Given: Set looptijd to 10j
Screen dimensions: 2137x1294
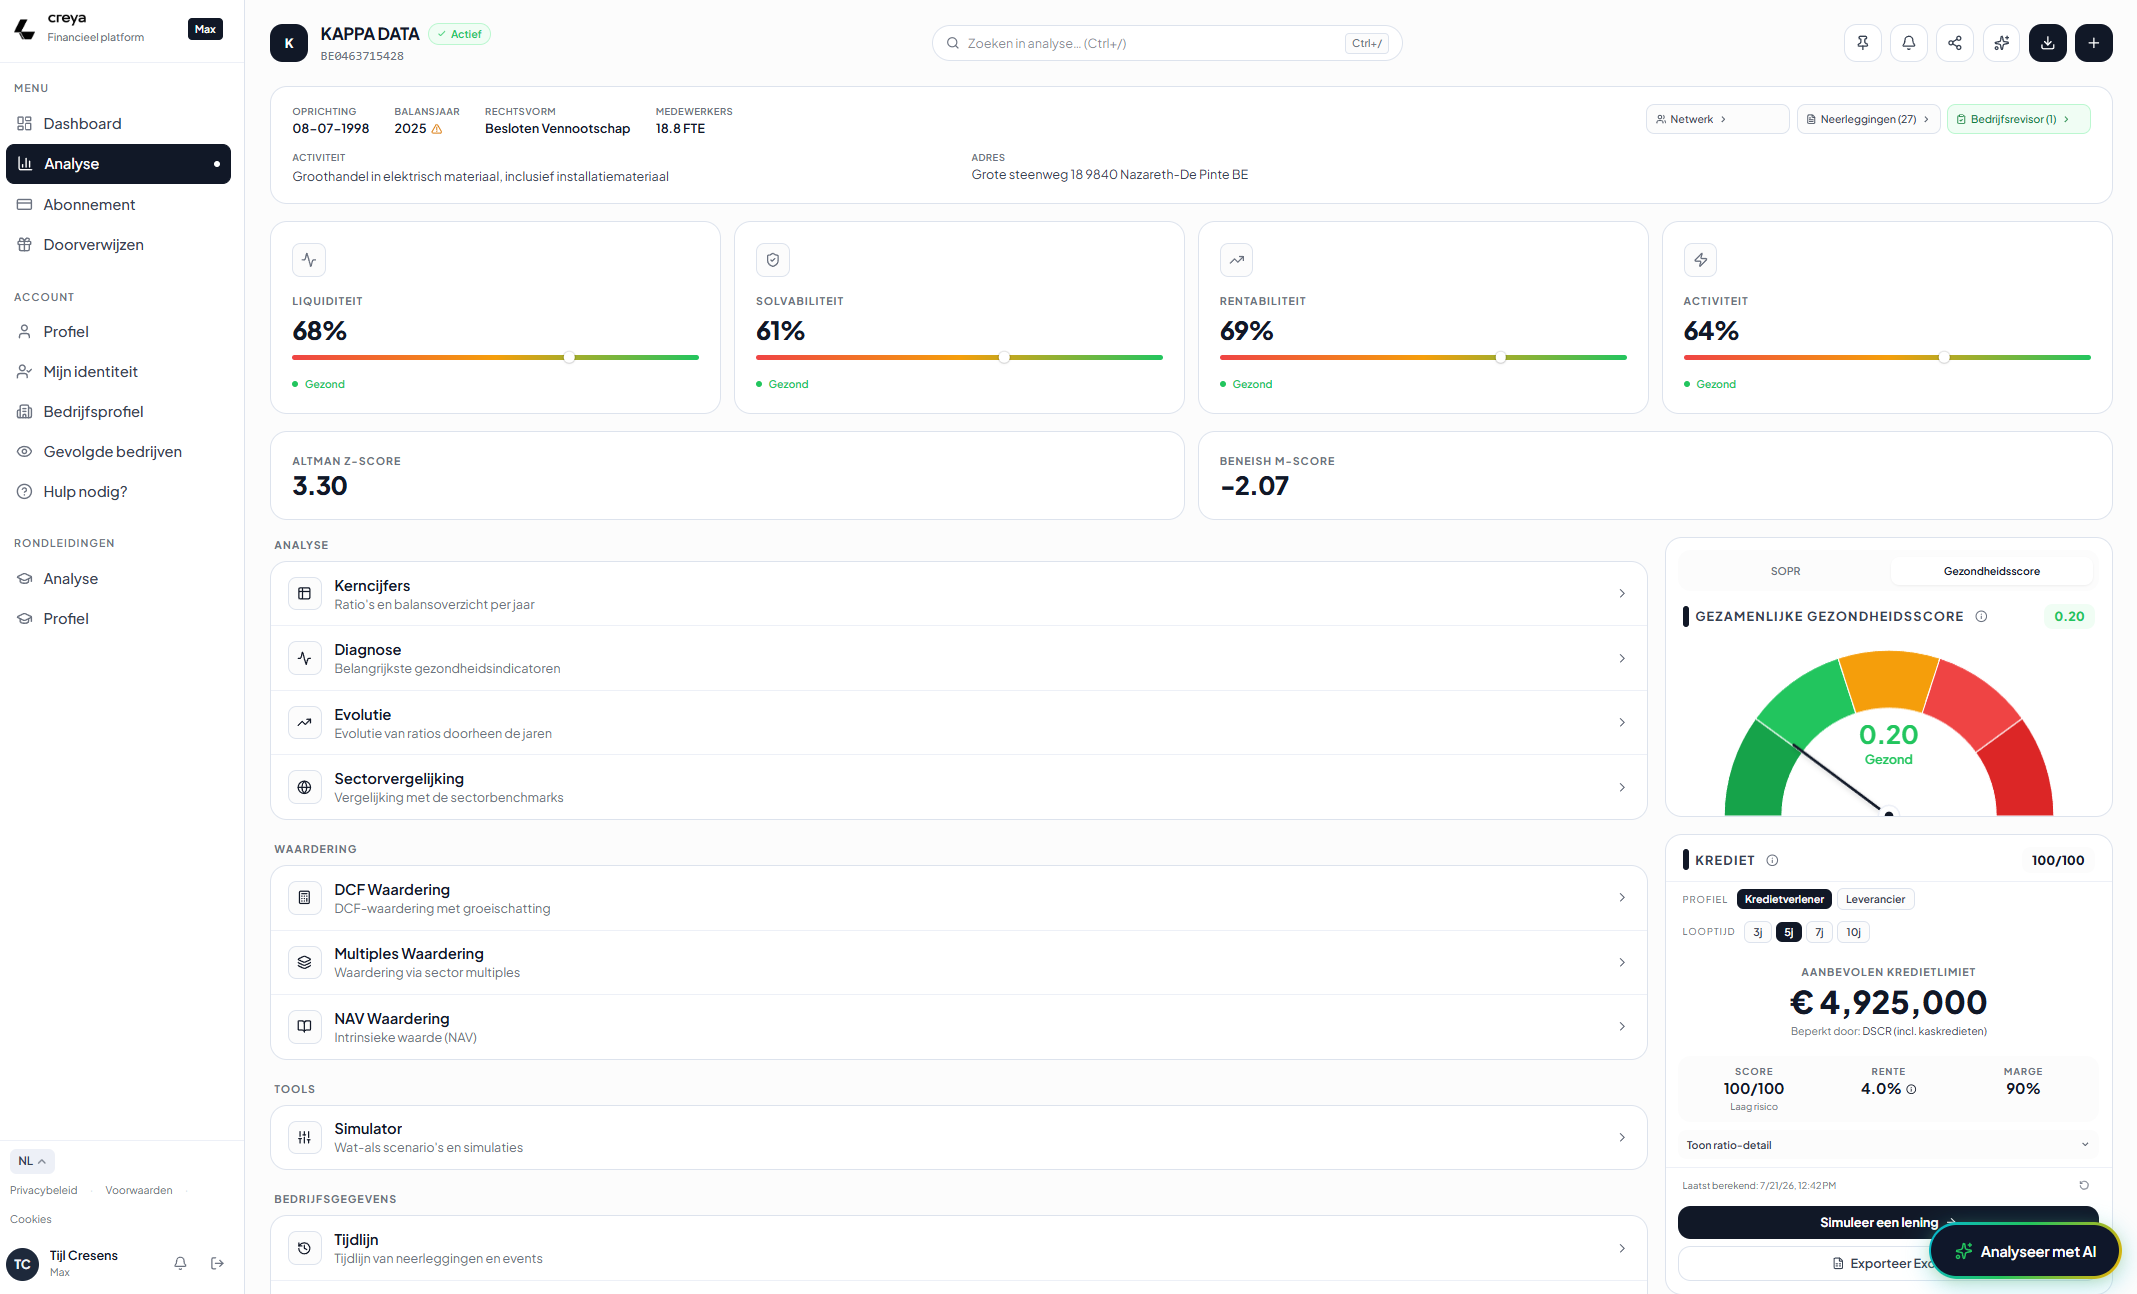Looking at the screenshot, I should pos(1853,932).
